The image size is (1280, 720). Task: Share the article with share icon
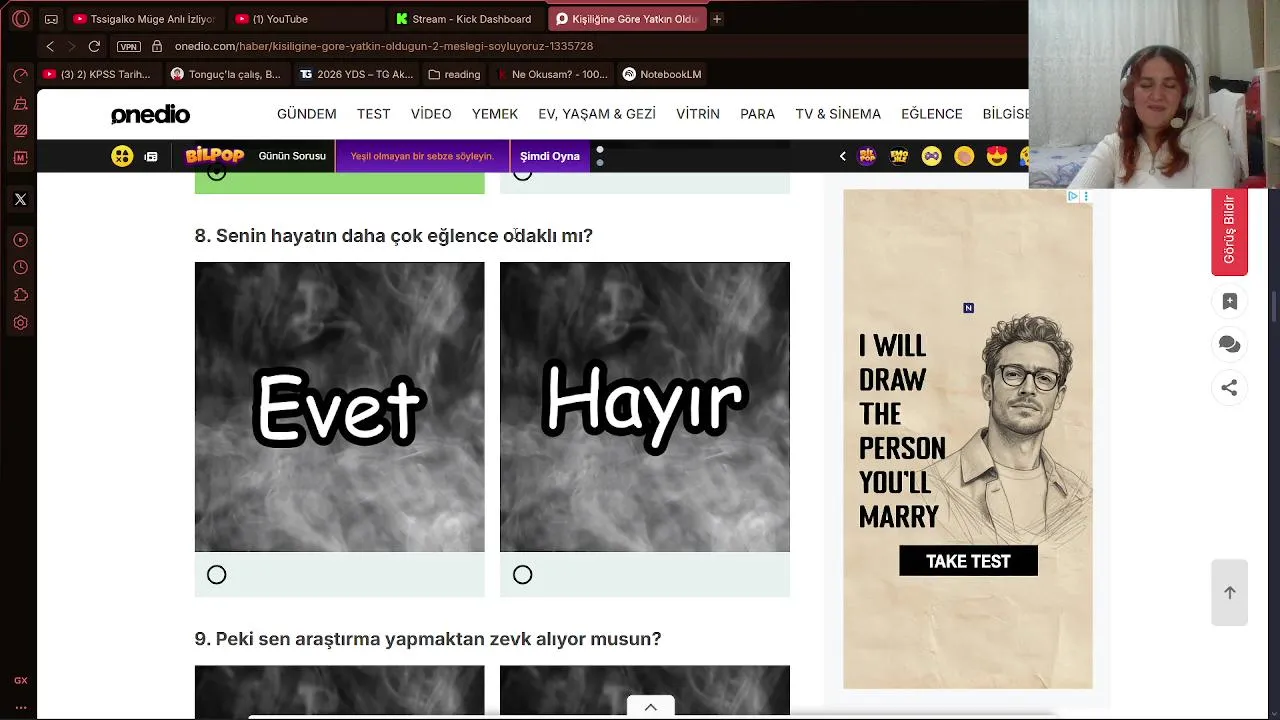click(1230, 387)
